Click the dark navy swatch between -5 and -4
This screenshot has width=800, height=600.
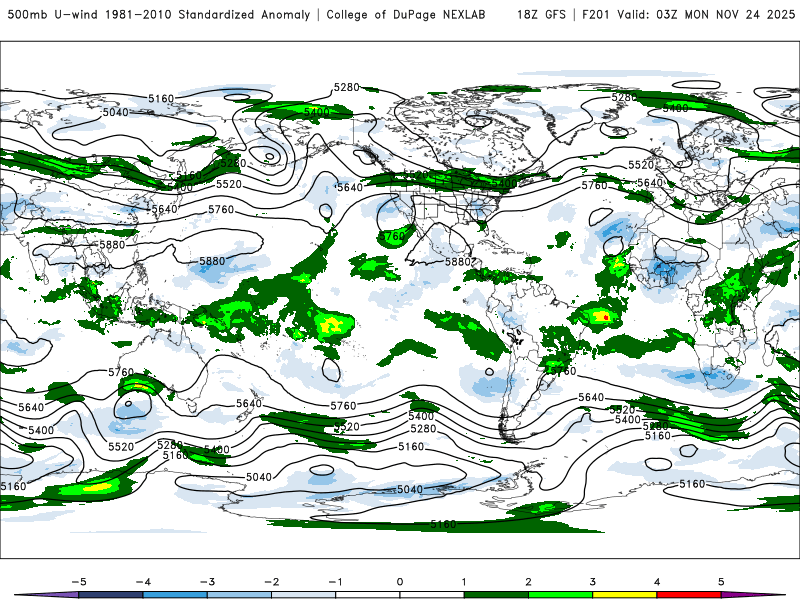111,595
